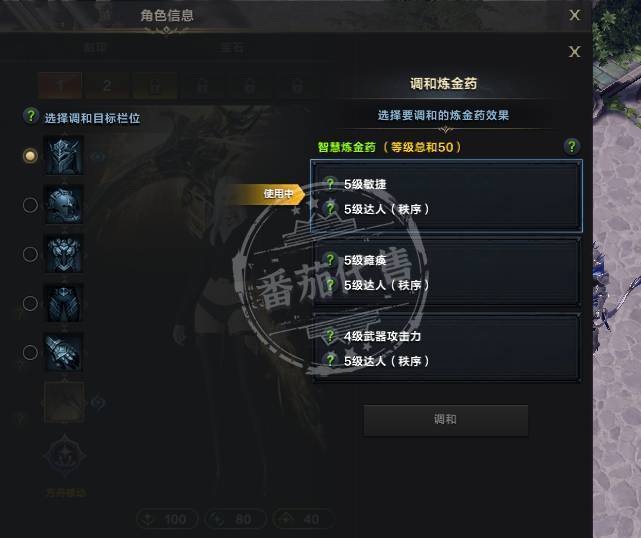Click help icon next to 4级武器攻击力

pyautogui.click(x=330, y=336)
